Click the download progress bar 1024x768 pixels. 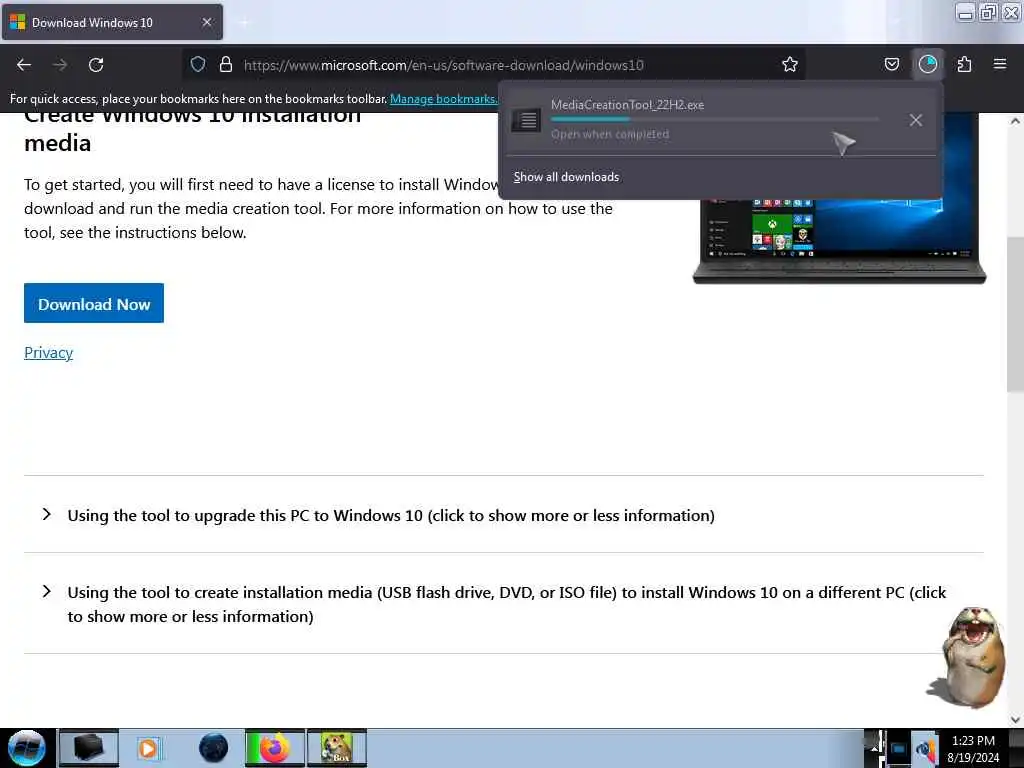click(x=714, y=120)
